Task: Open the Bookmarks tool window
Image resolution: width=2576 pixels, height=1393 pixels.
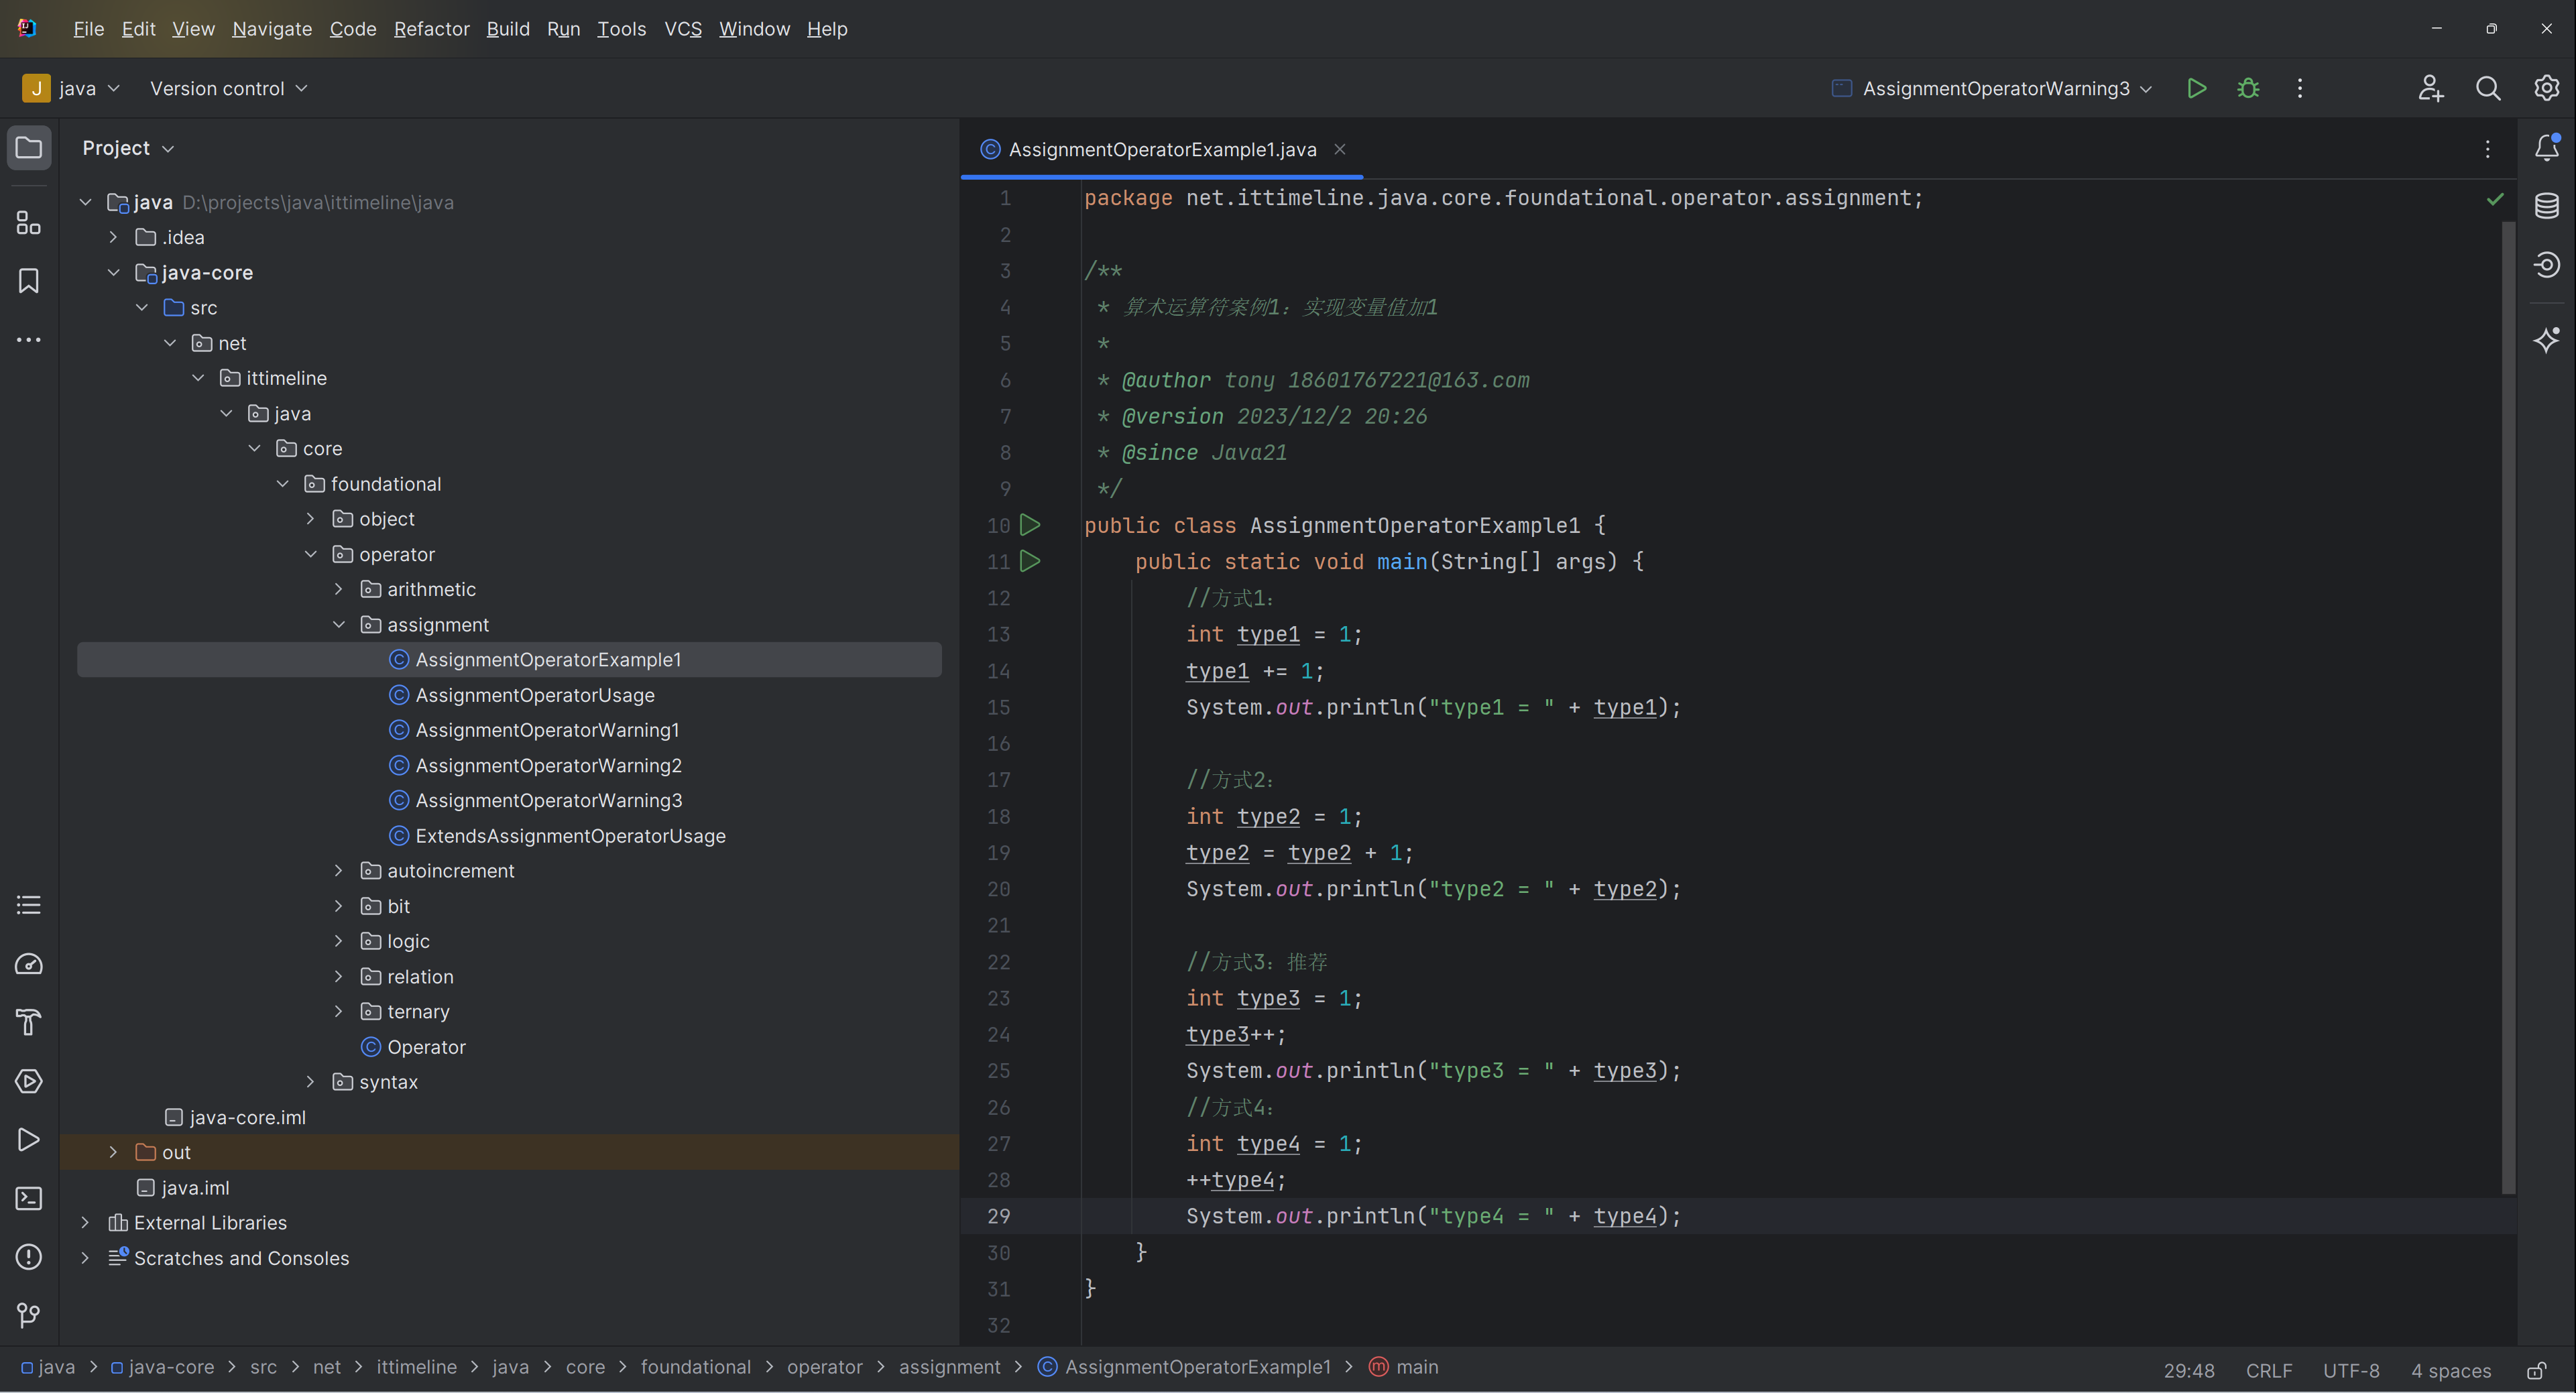Action: click(x=29, y=281)
